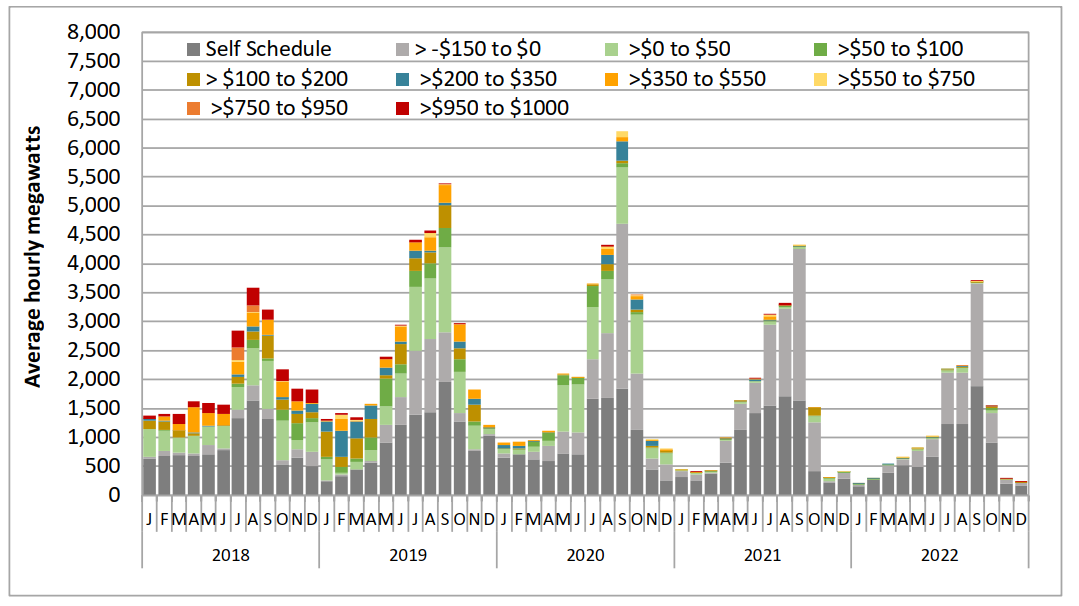1079x606 pixels.
Task: Click the '>$200 to $350' teal swatch
Action: click(x=403, y=77)
